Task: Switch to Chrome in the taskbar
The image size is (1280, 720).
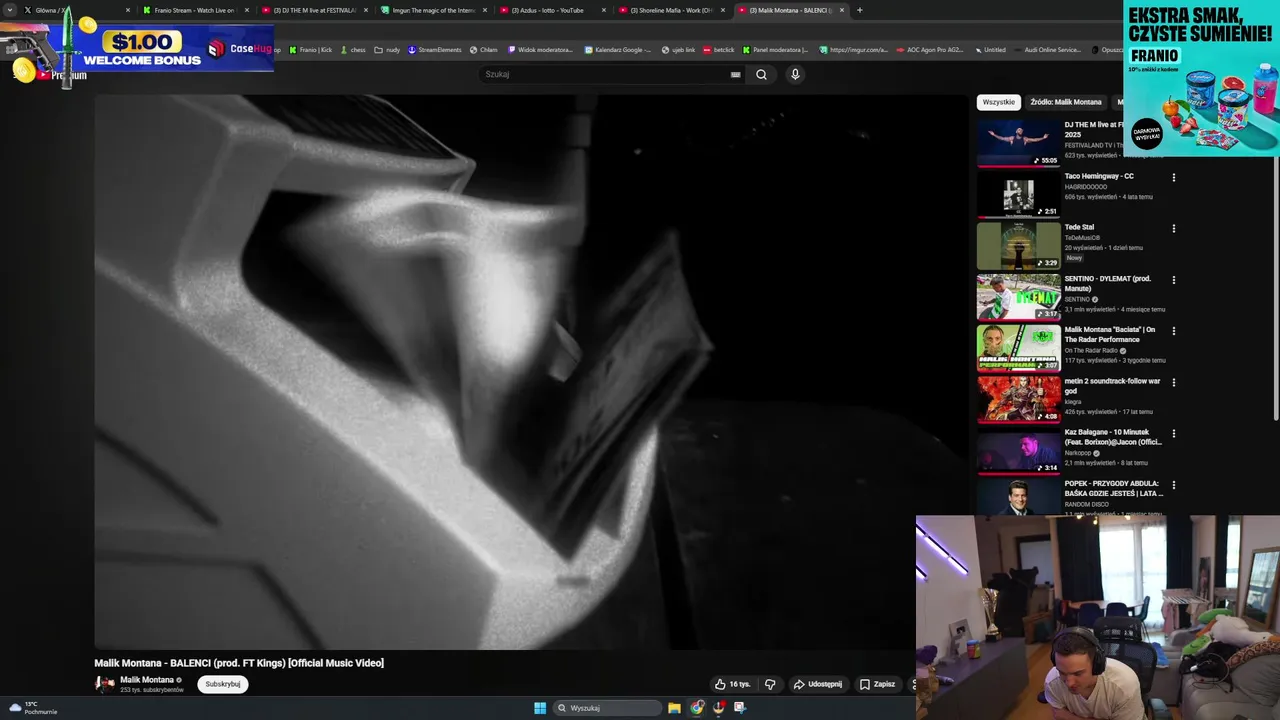Action: [x=697, y=708]
